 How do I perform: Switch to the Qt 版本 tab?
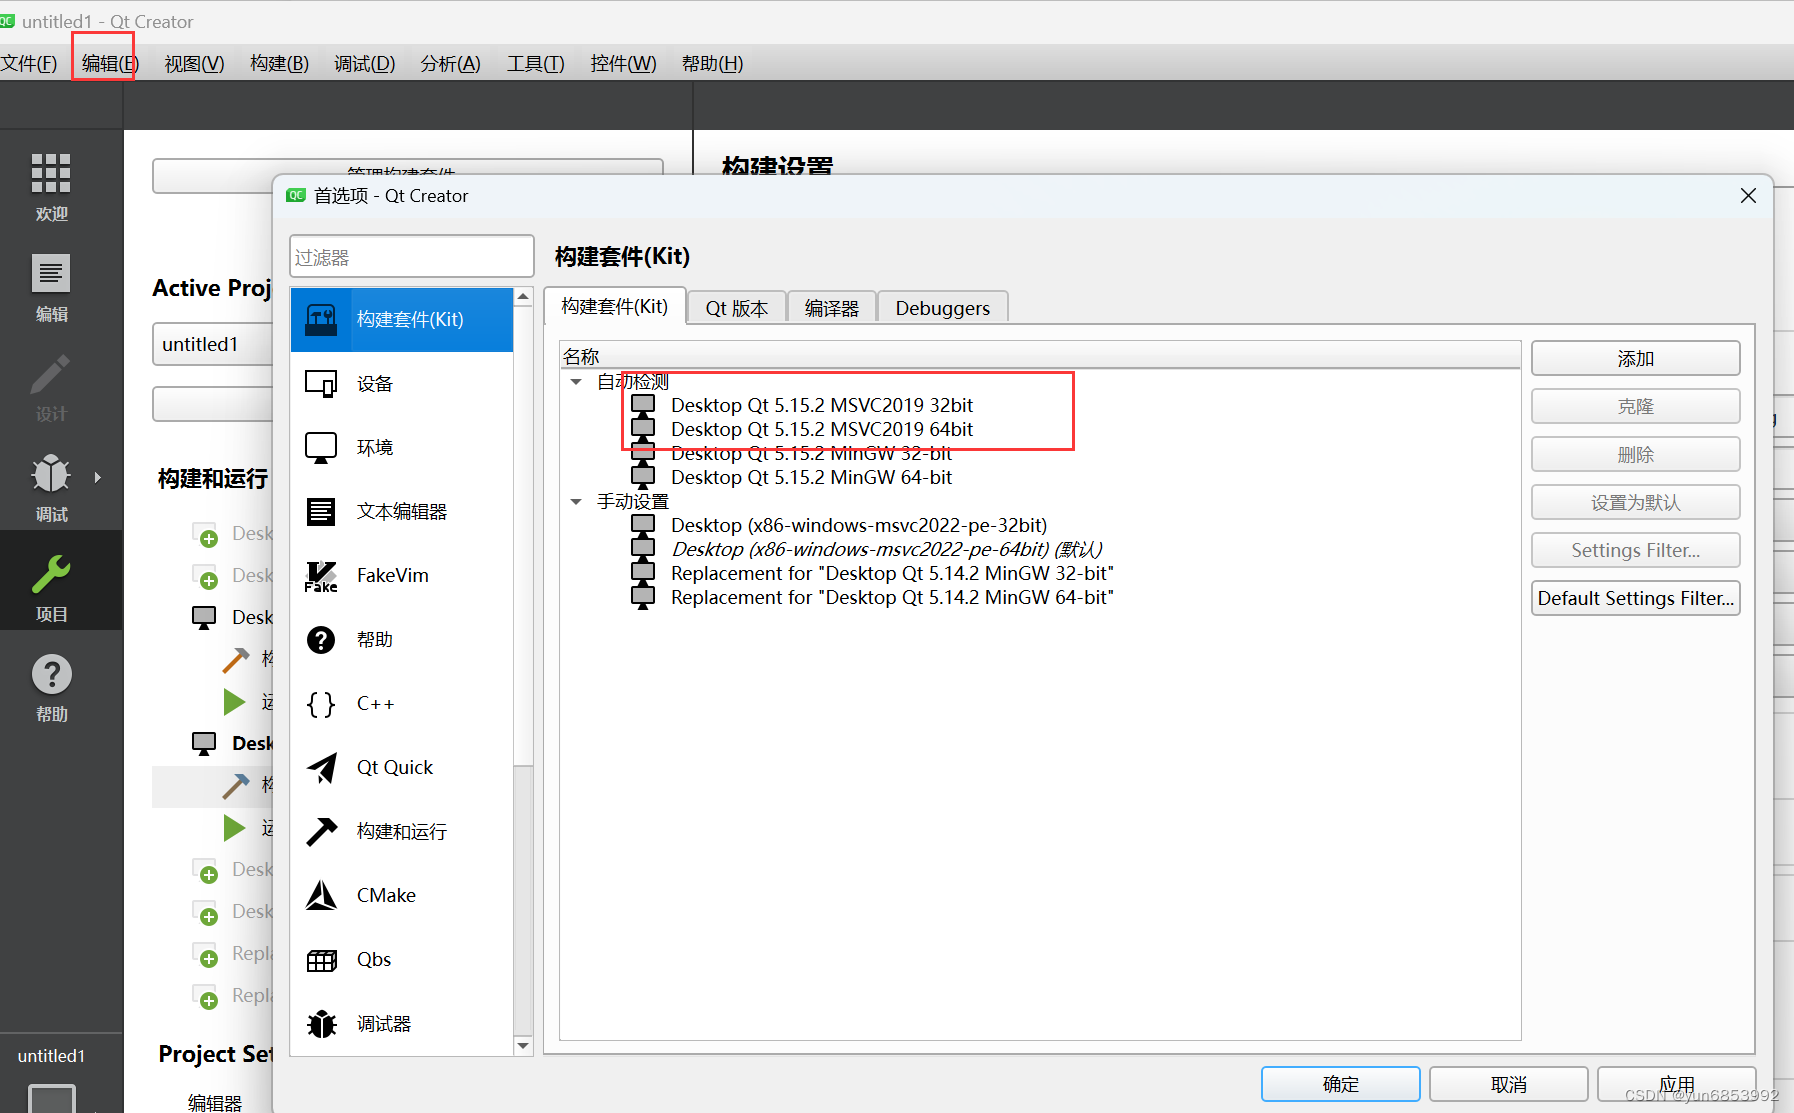[737, 308]
